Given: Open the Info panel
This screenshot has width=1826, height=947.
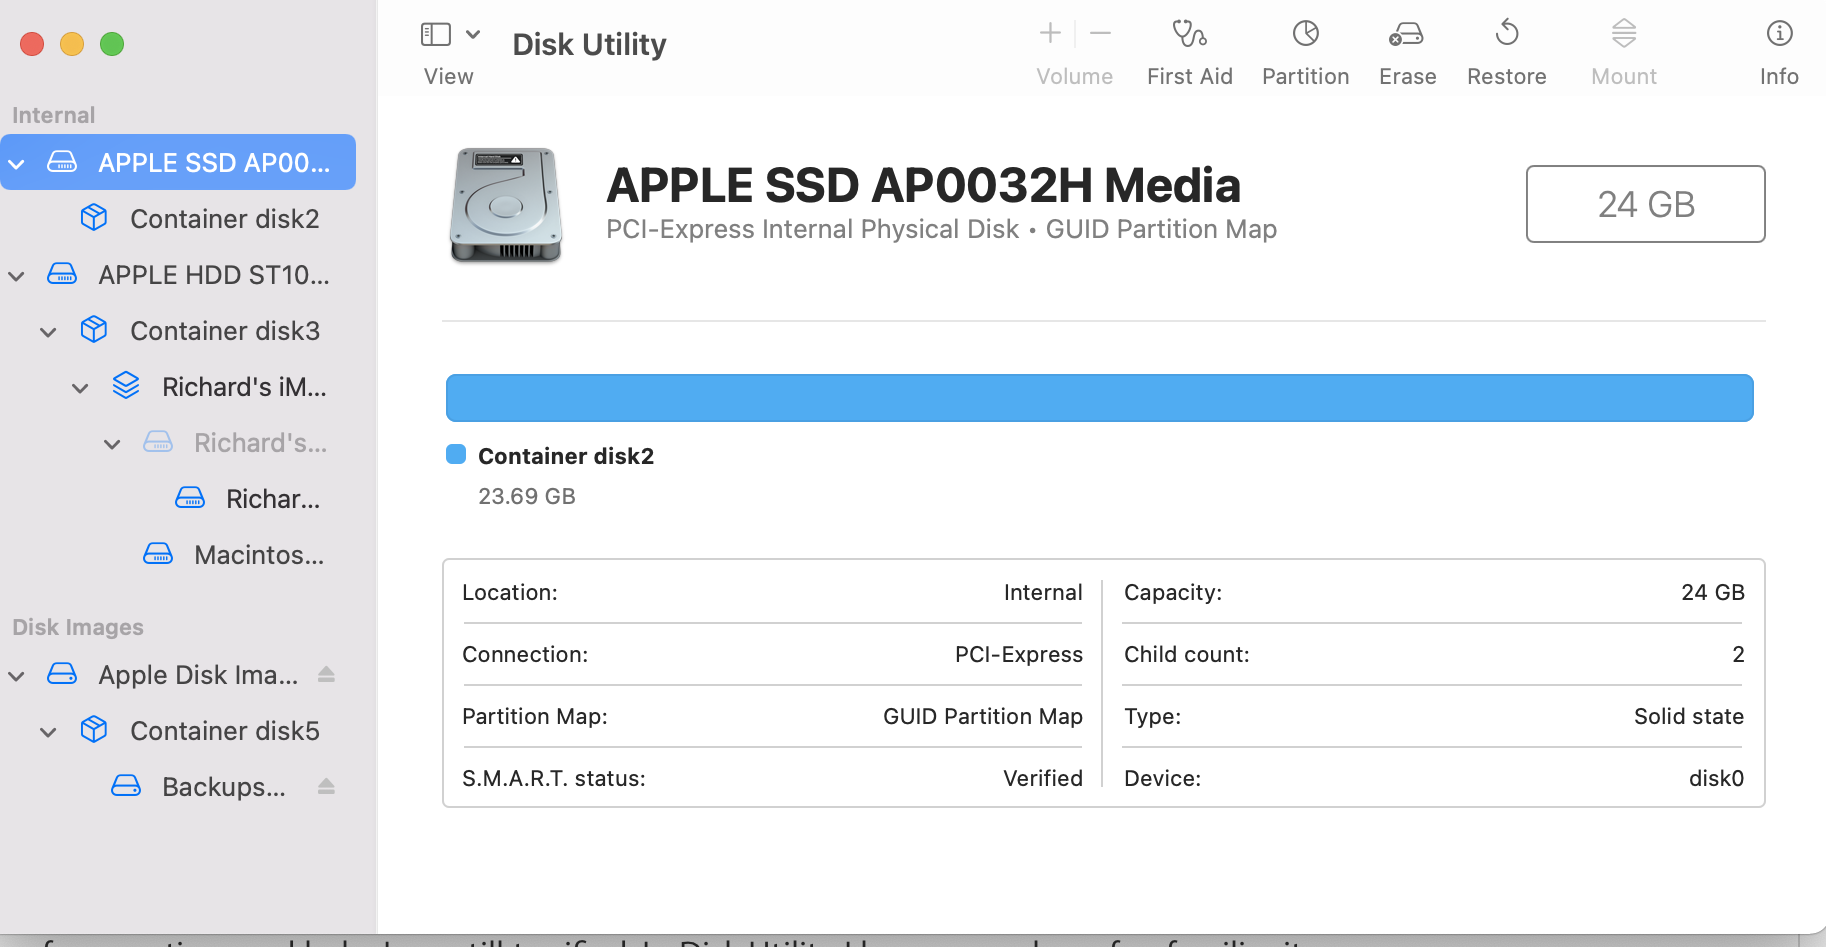Looking at the screenshot, I should click(1779, 35).
